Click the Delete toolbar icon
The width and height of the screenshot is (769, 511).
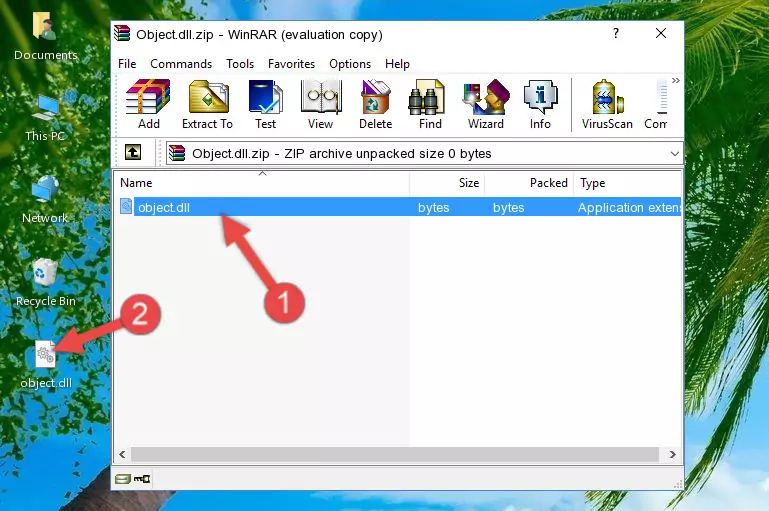coord(375,104)
